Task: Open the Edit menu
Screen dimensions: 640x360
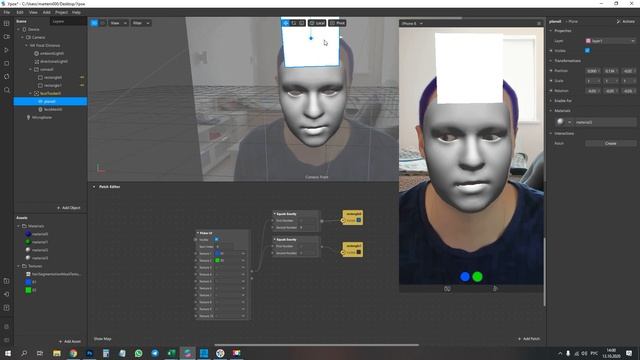Action: (x=20, y=12)
